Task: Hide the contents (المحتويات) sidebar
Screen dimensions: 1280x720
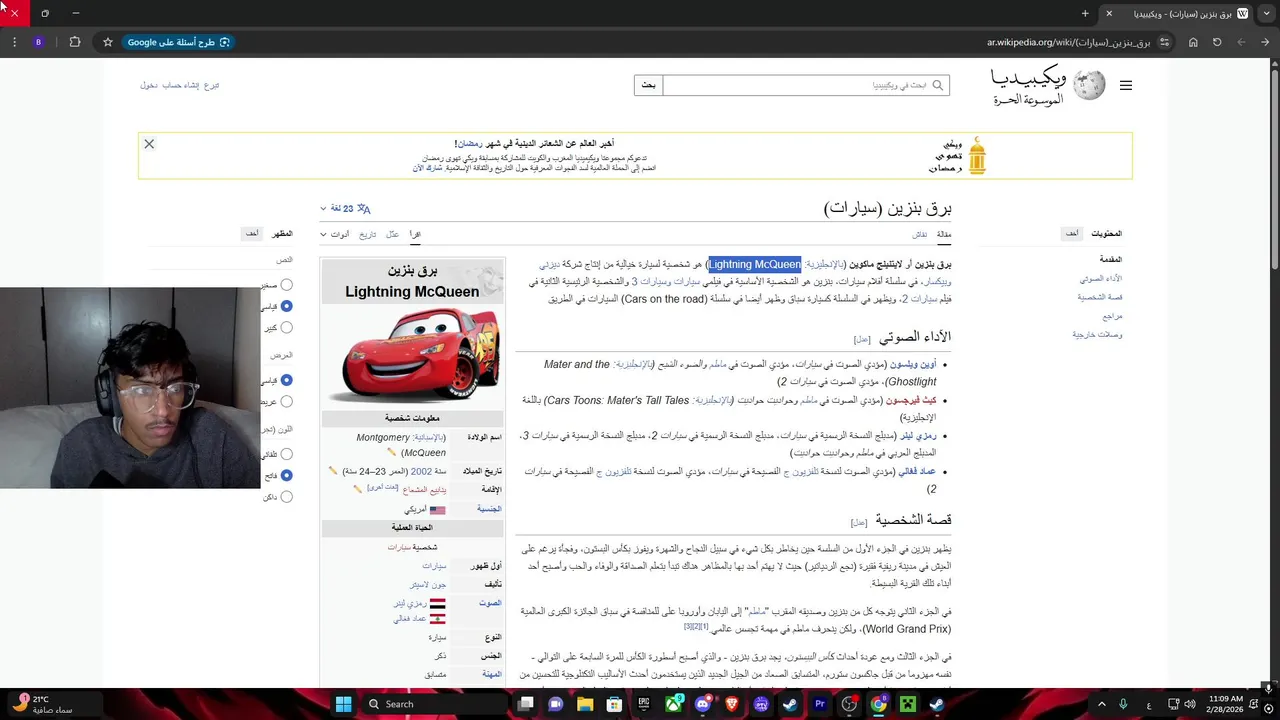Action: coord(1071,233)
